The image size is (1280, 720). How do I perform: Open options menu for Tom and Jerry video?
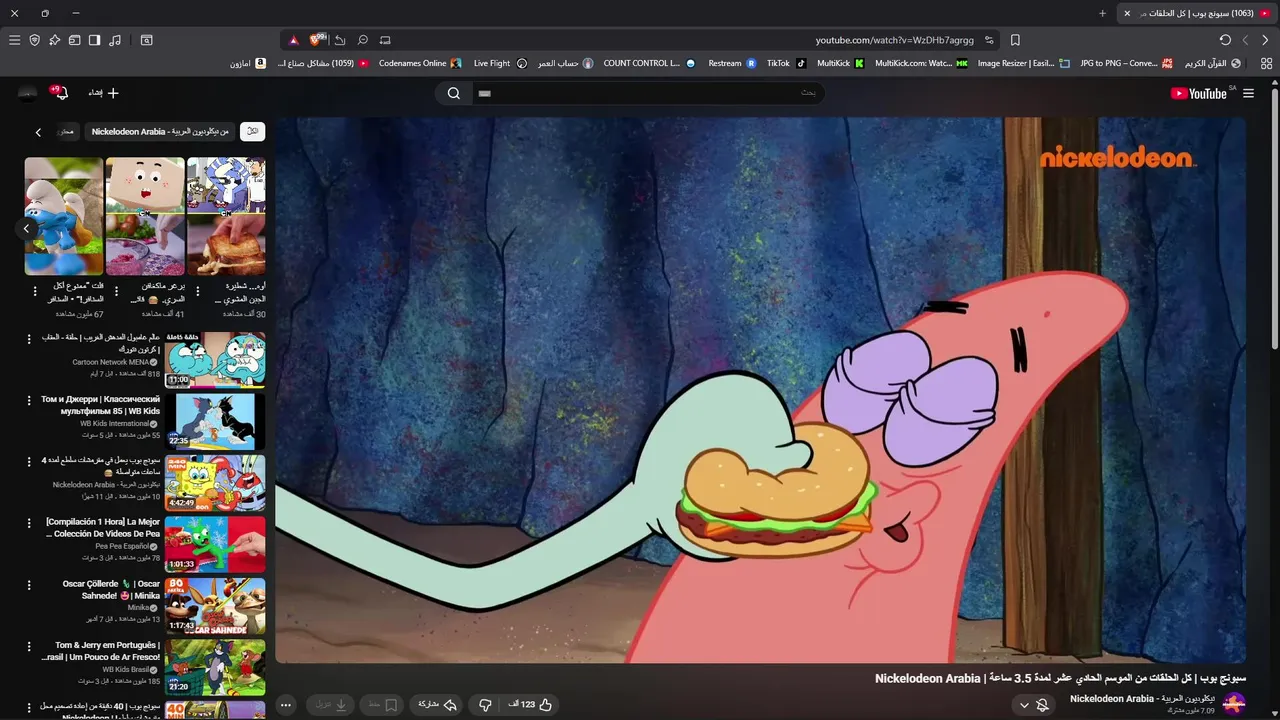(x=29, y=400)
